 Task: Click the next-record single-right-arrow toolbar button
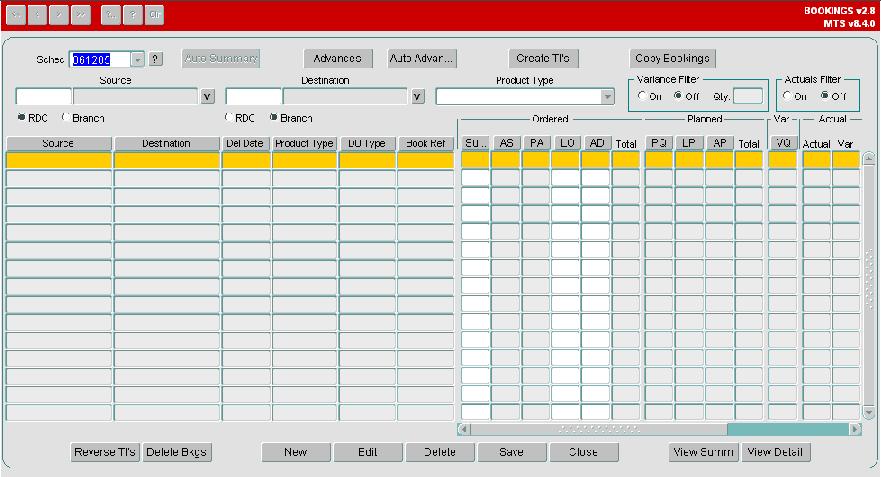tap(58, 15)
